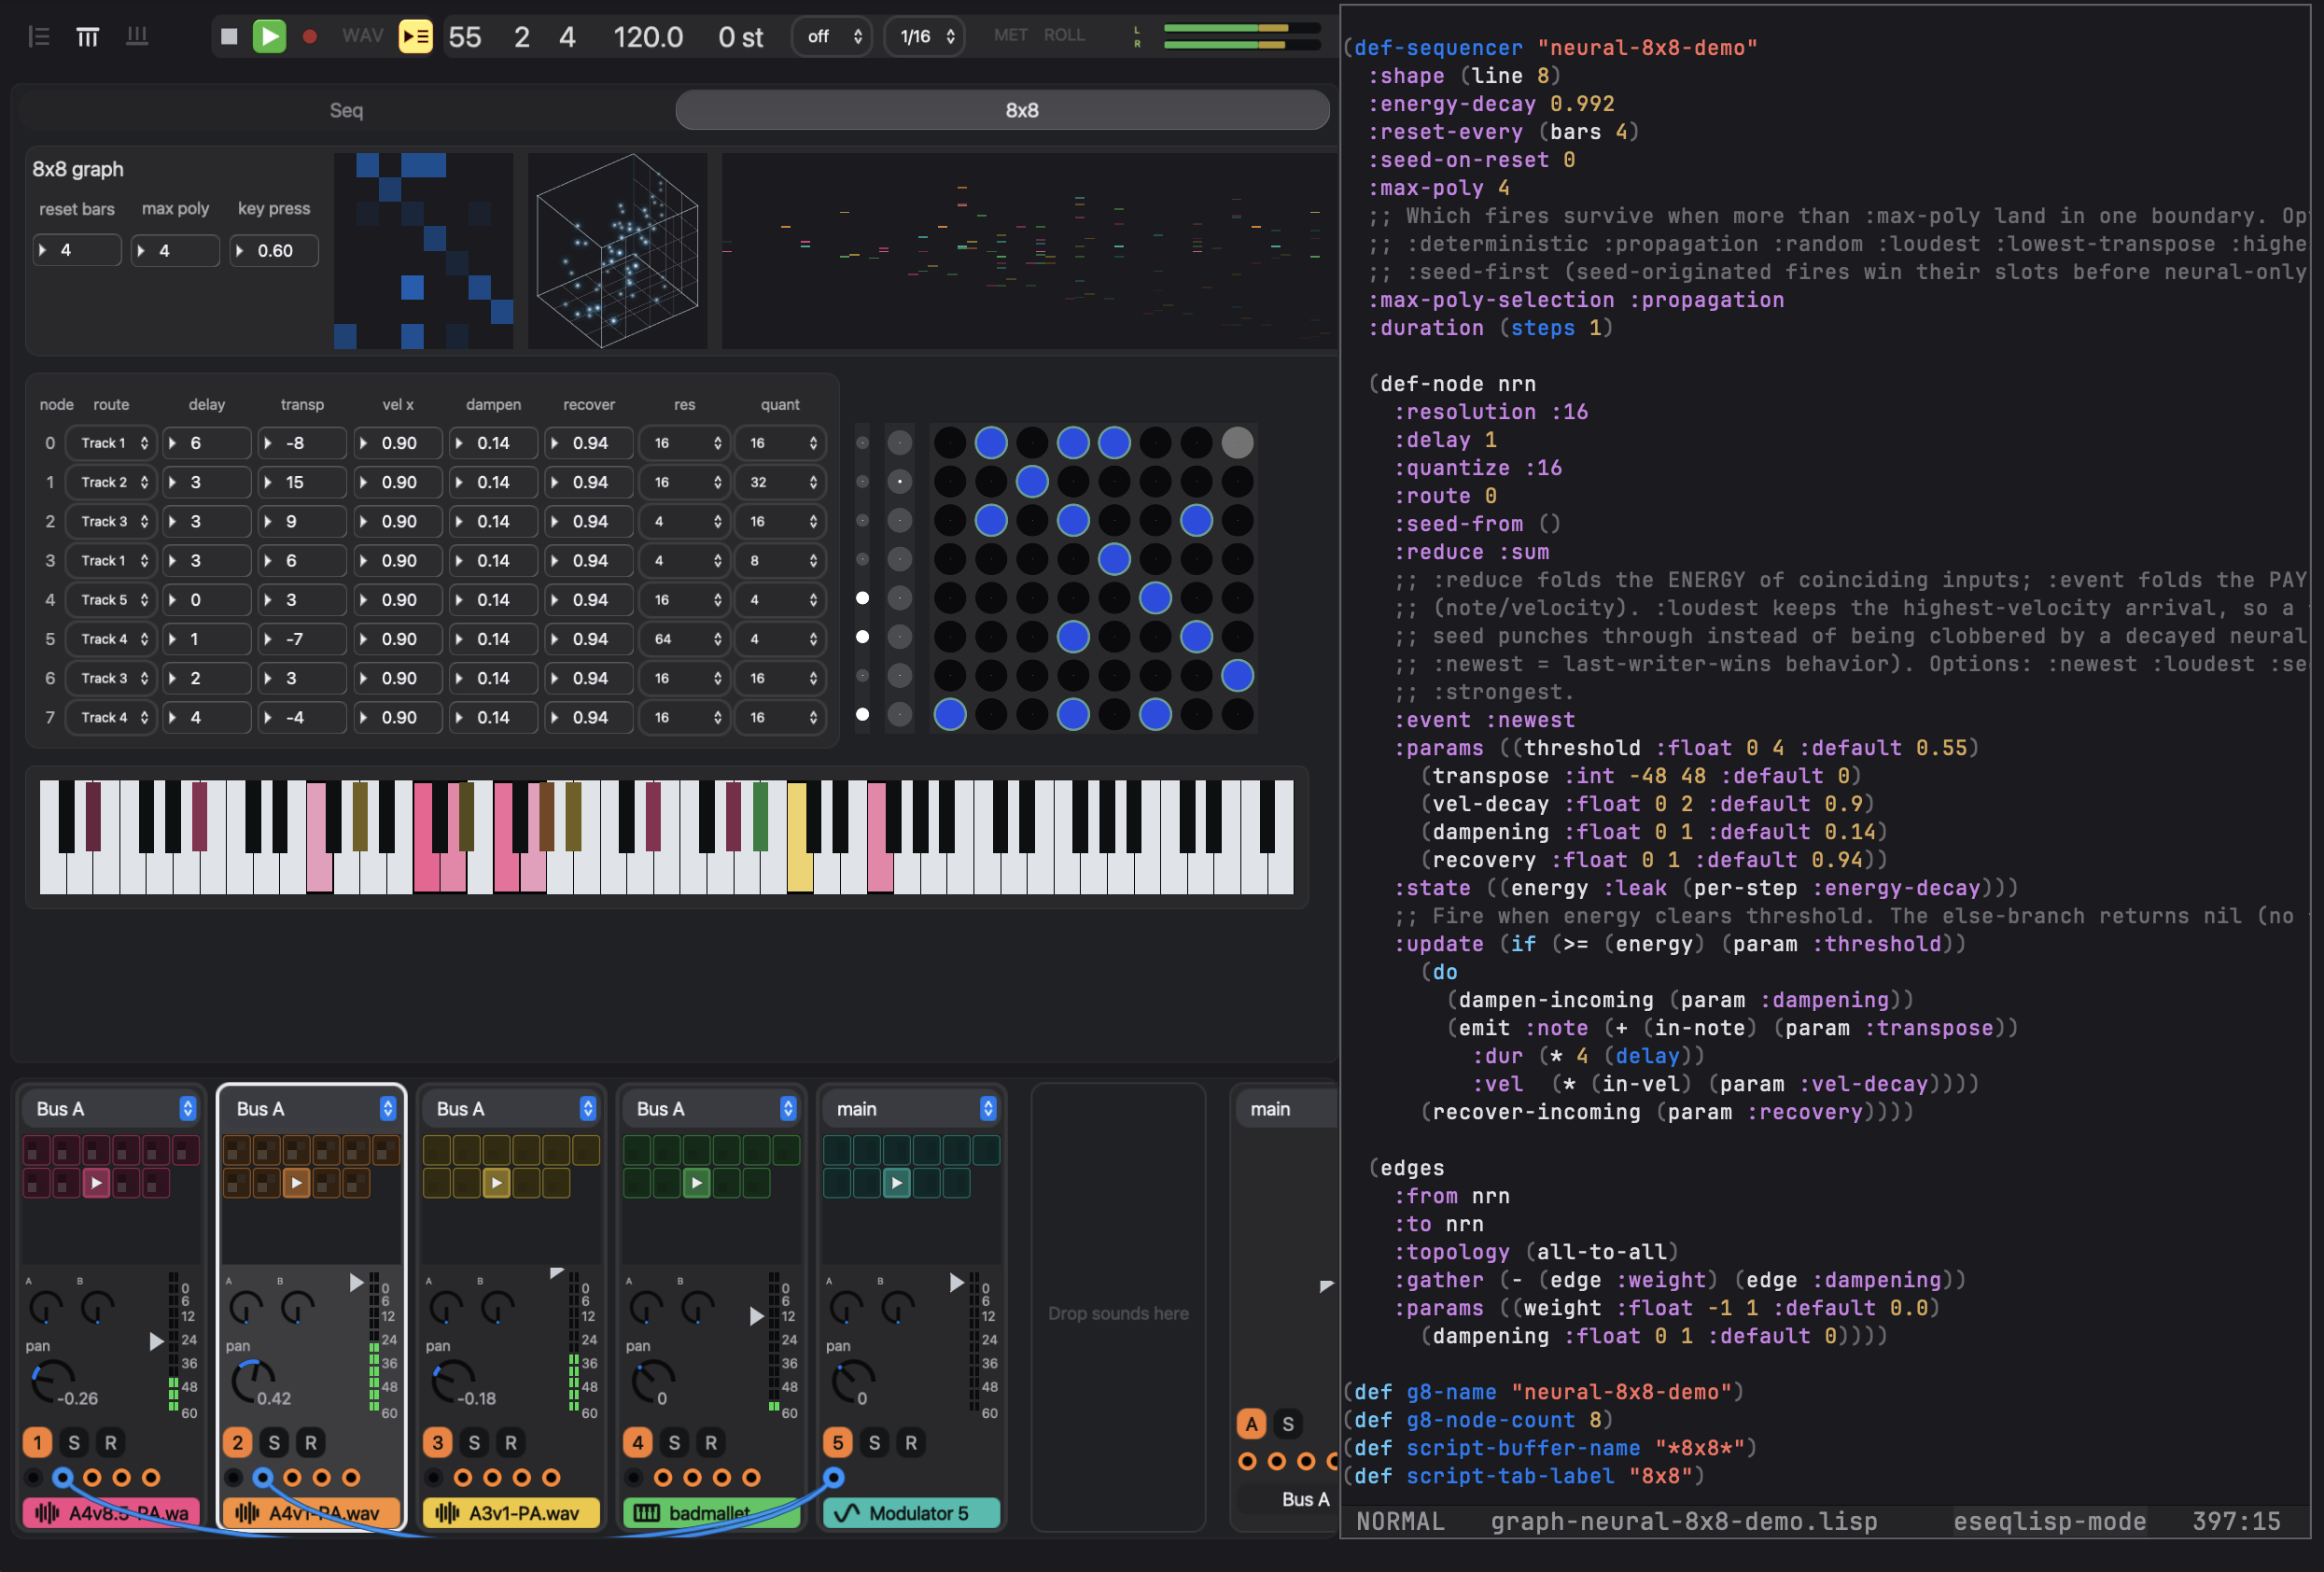Click node 0 delay stepper arrow

click(x=173, y=443)
